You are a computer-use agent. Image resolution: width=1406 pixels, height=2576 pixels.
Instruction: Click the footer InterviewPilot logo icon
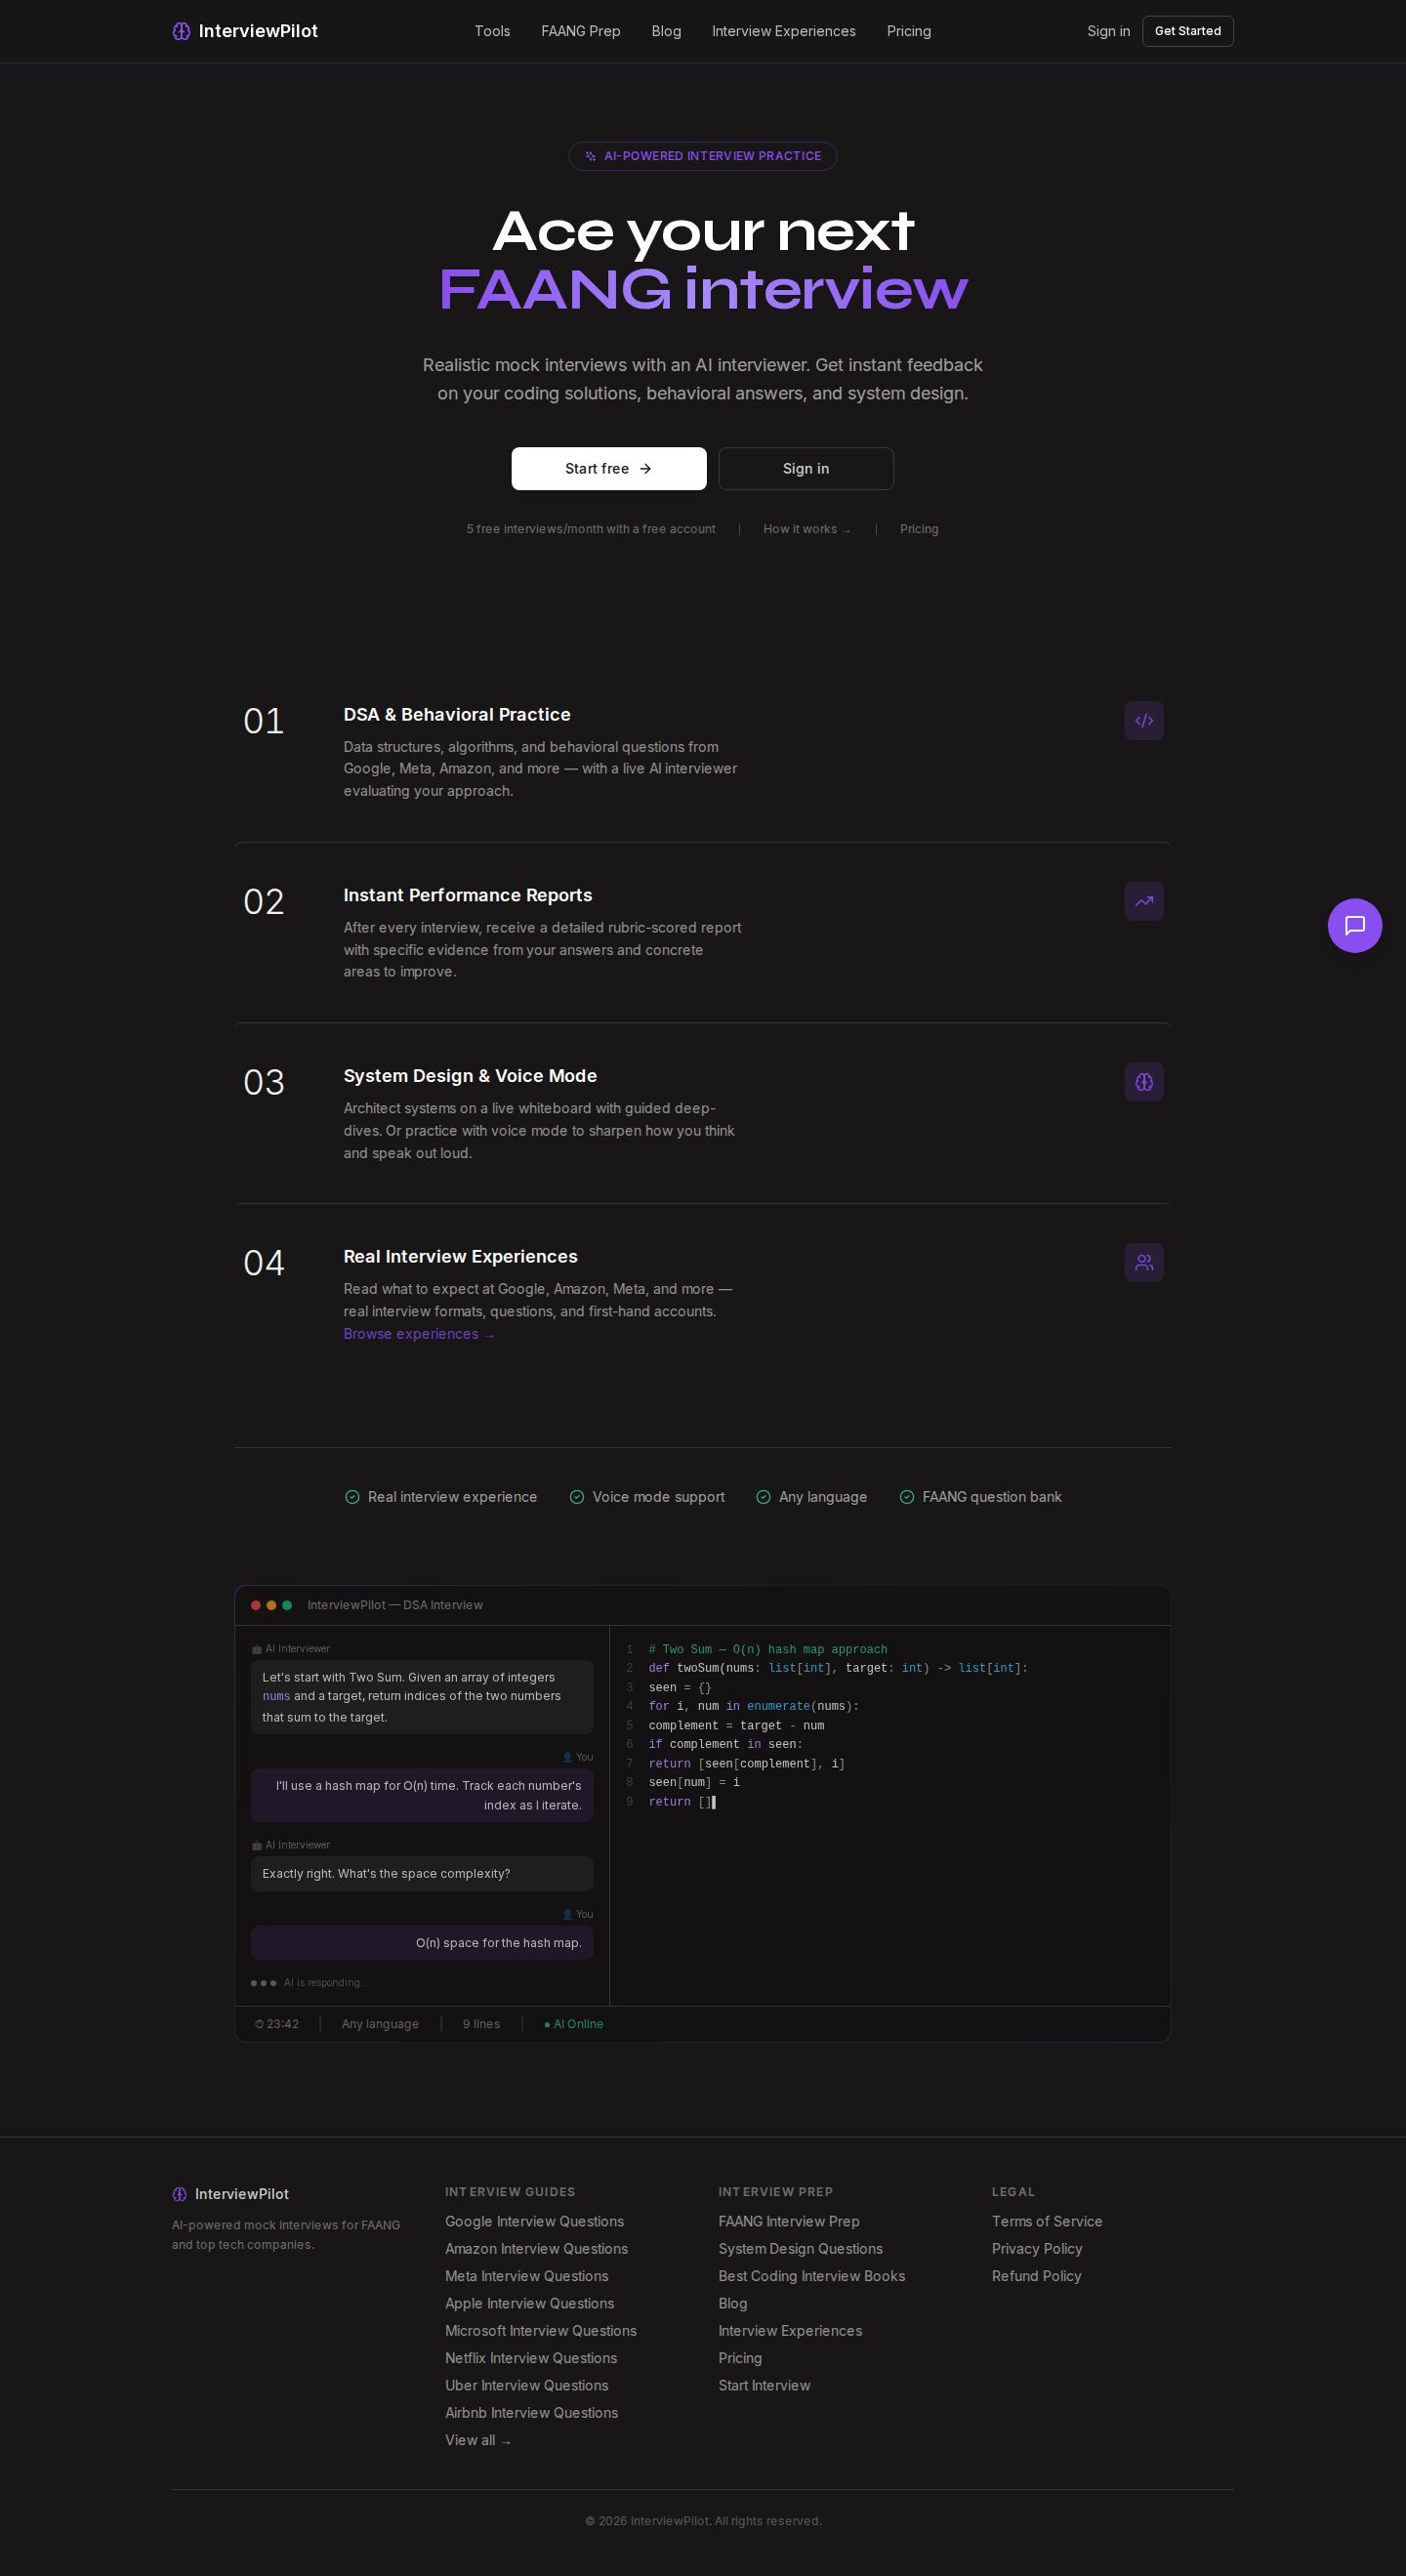pyautogui.click(x=180, y=2194)
